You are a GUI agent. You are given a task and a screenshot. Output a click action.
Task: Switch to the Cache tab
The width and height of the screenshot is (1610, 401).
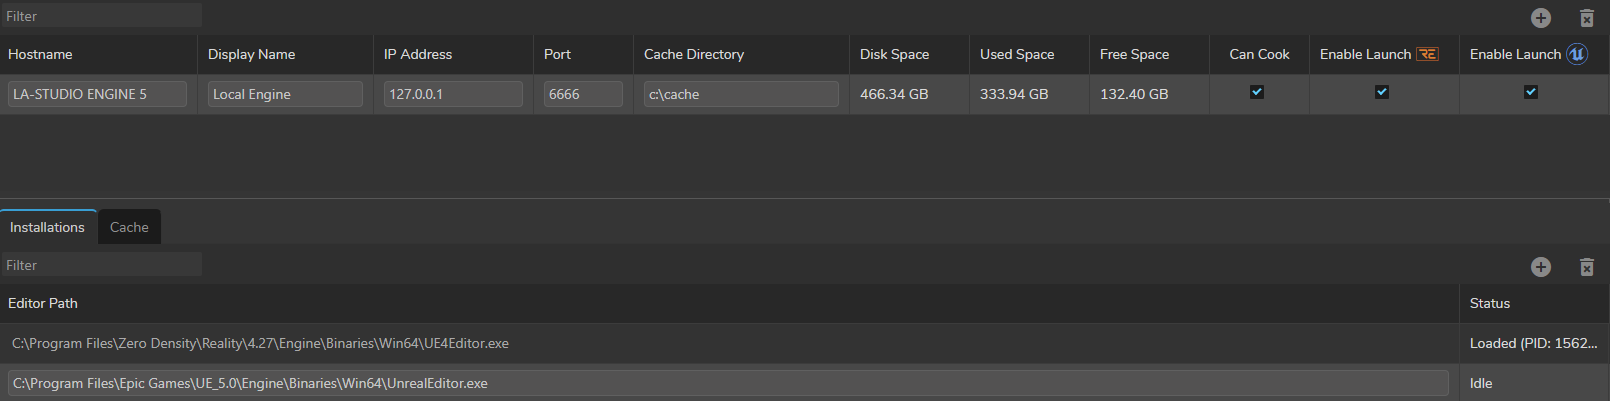[x=129, y=227]
